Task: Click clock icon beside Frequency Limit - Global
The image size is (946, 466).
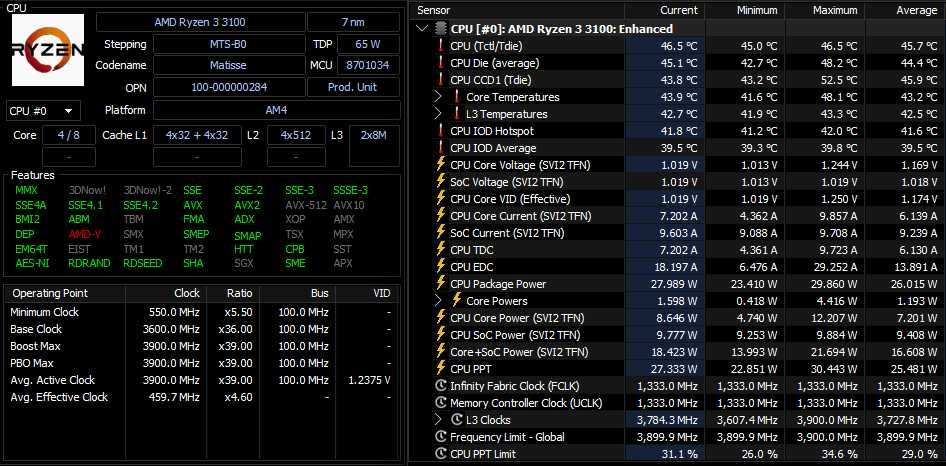Action: point(440,436)
